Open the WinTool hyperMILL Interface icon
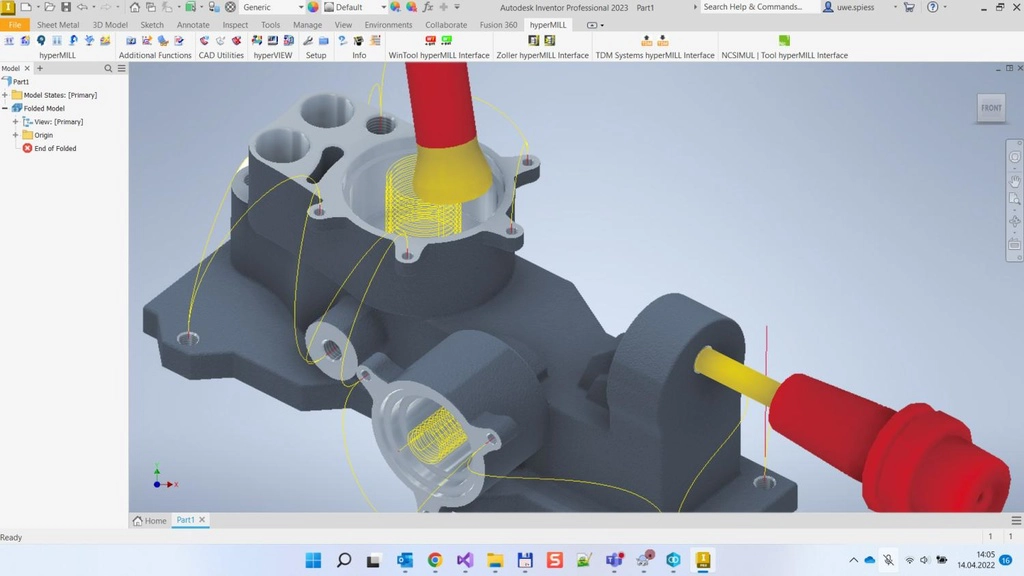The height and width of the screenshot is (576, 1024). [430, 40]
